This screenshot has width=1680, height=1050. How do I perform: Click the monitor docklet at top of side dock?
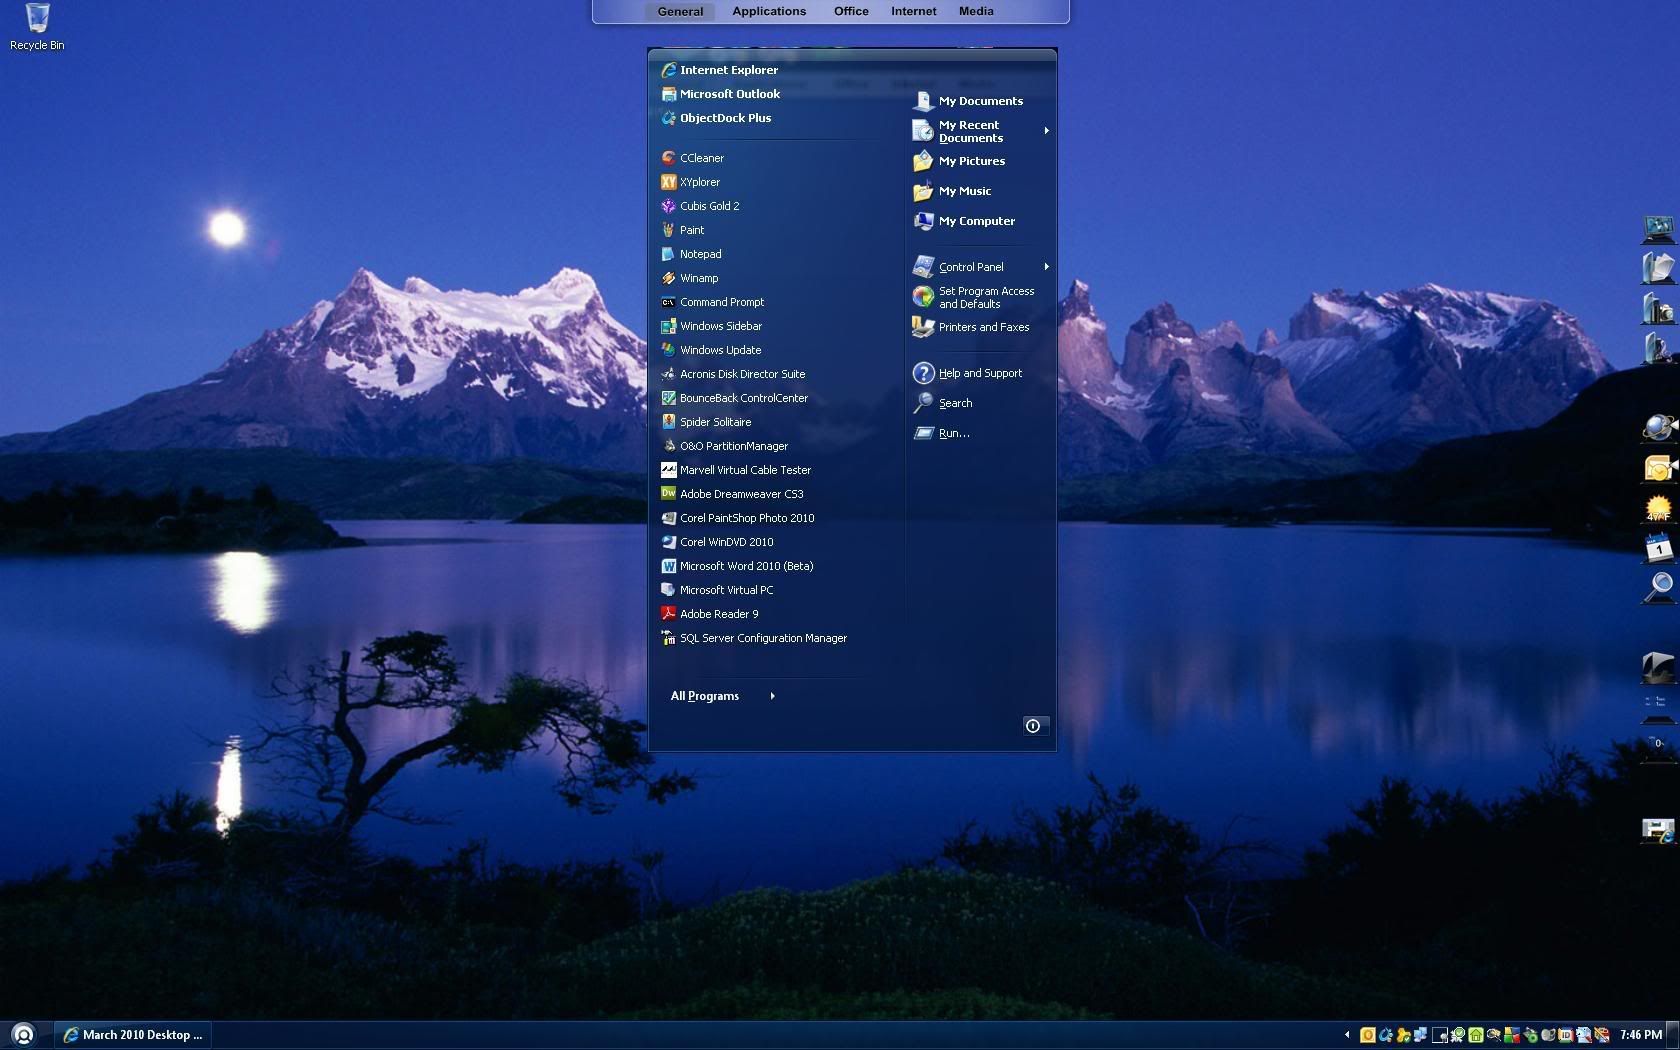(1658, 229)
